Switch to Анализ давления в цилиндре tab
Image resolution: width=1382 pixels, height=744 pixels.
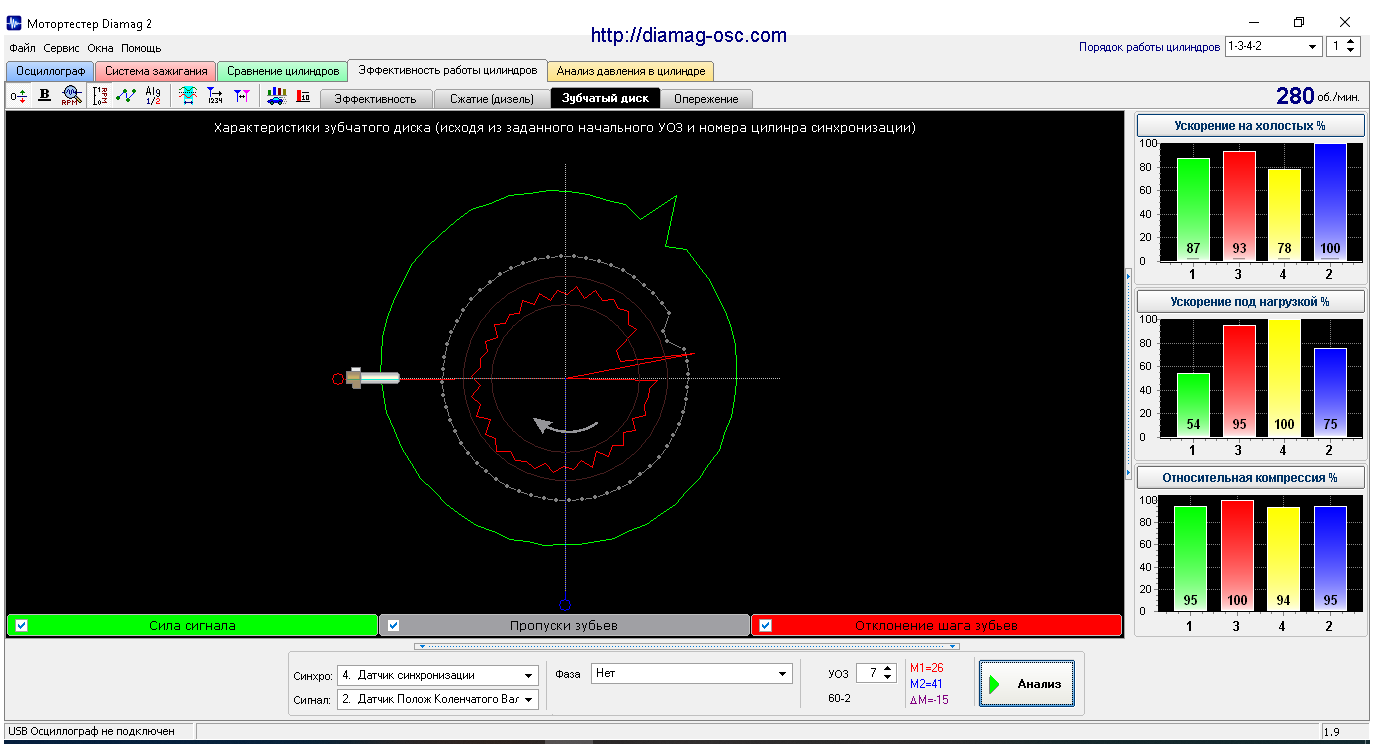(x=631, y=71)
